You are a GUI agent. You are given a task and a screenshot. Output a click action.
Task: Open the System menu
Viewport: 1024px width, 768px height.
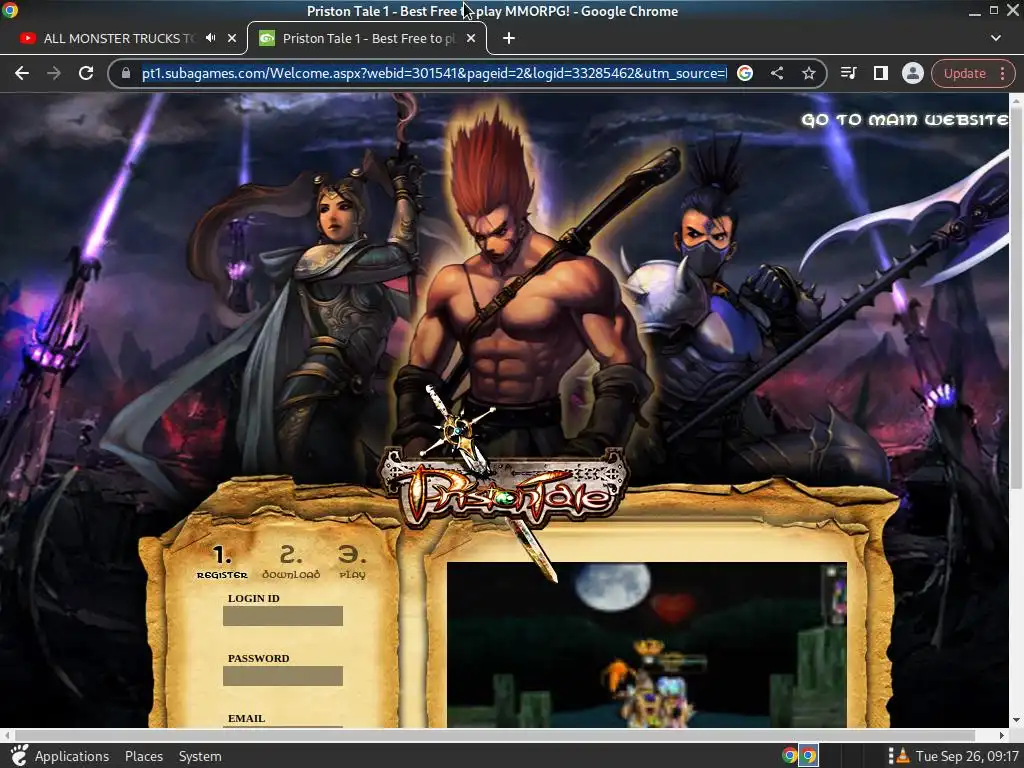200,756
